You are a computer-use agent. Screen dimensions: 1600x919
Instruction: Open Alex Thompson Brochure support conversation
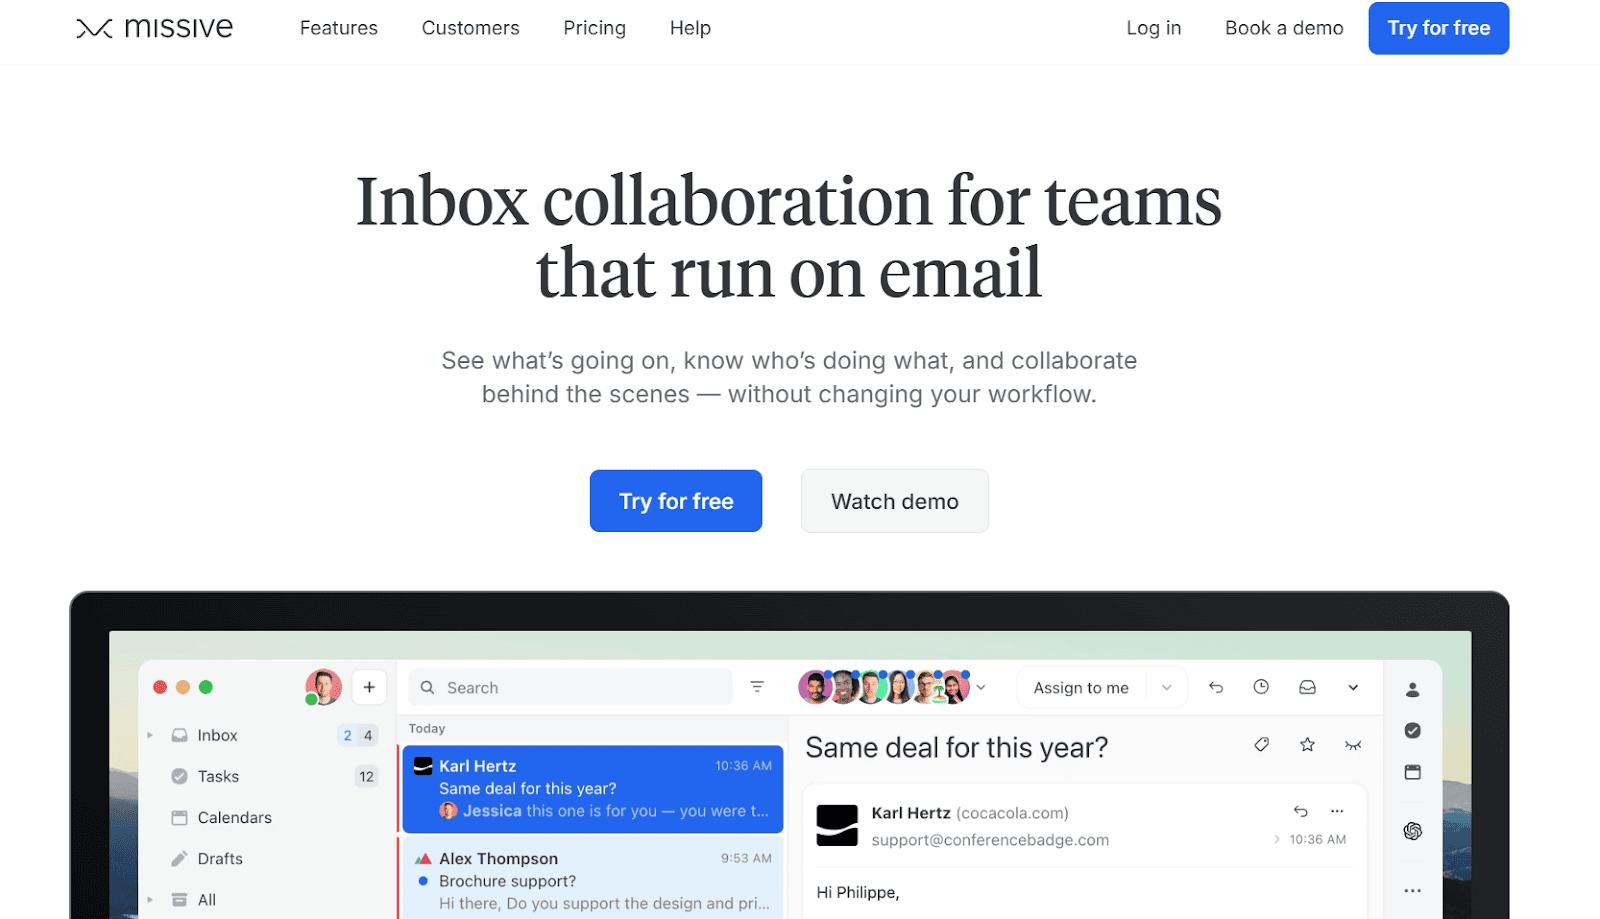coord(592,879)
